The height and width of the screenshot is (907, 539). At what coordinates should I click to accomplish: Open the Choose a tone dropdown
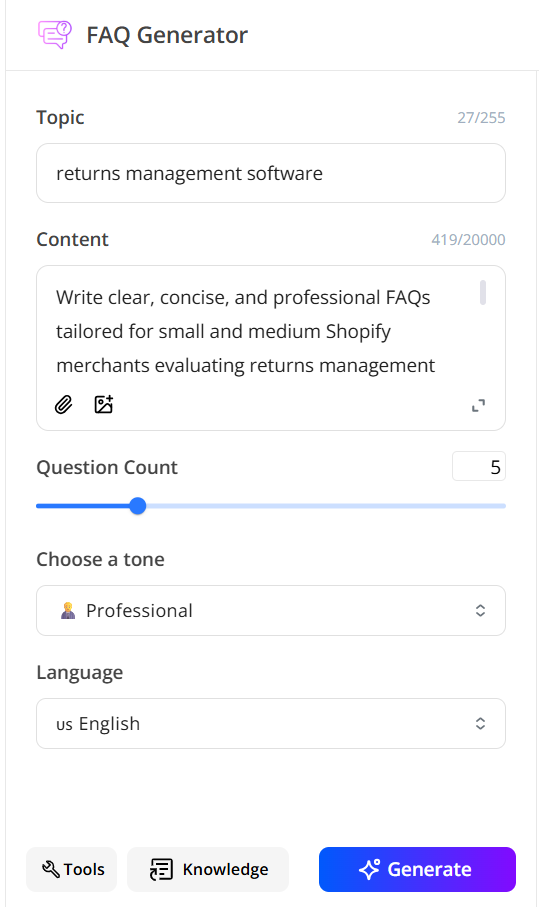point(271,610)
